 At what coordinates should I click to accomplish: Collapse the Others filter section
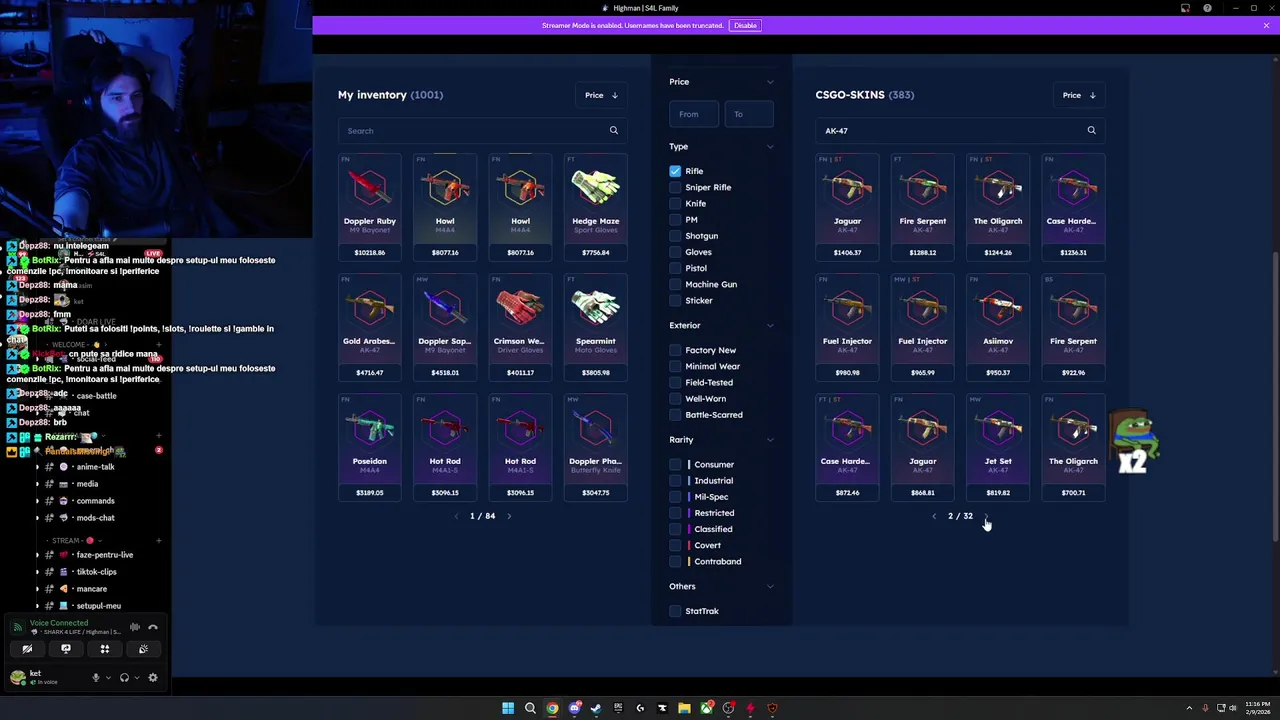point(770,586)
